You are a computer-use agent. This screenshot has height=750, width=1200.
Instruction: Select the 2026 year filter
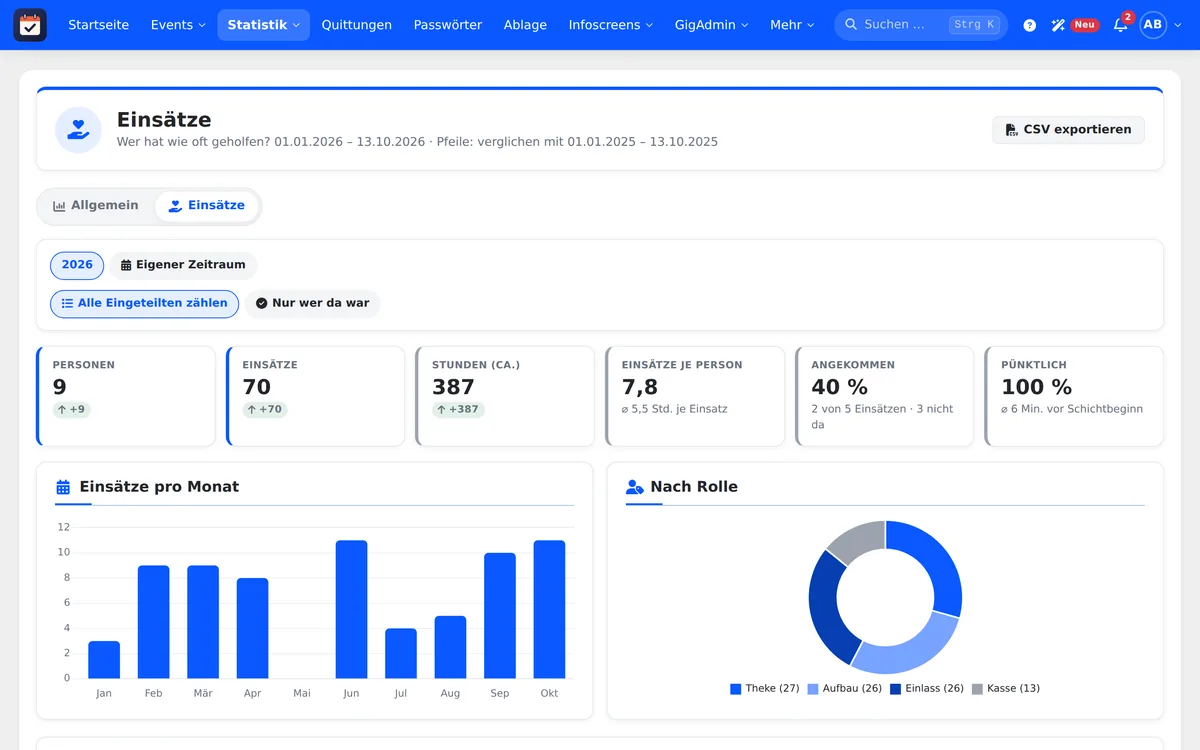point(77,265)
